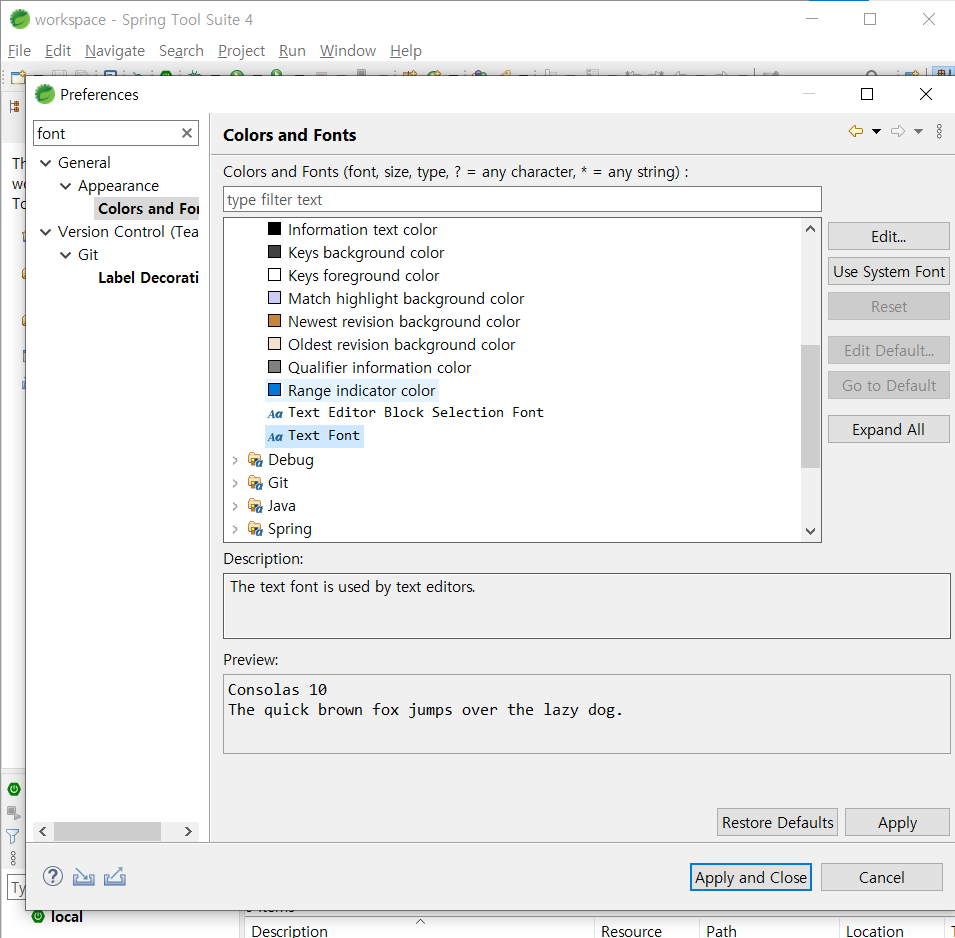Click the filter funnel icon in main window
The width and height of the screenshot is (955, 938).
[x=13, y=836]
